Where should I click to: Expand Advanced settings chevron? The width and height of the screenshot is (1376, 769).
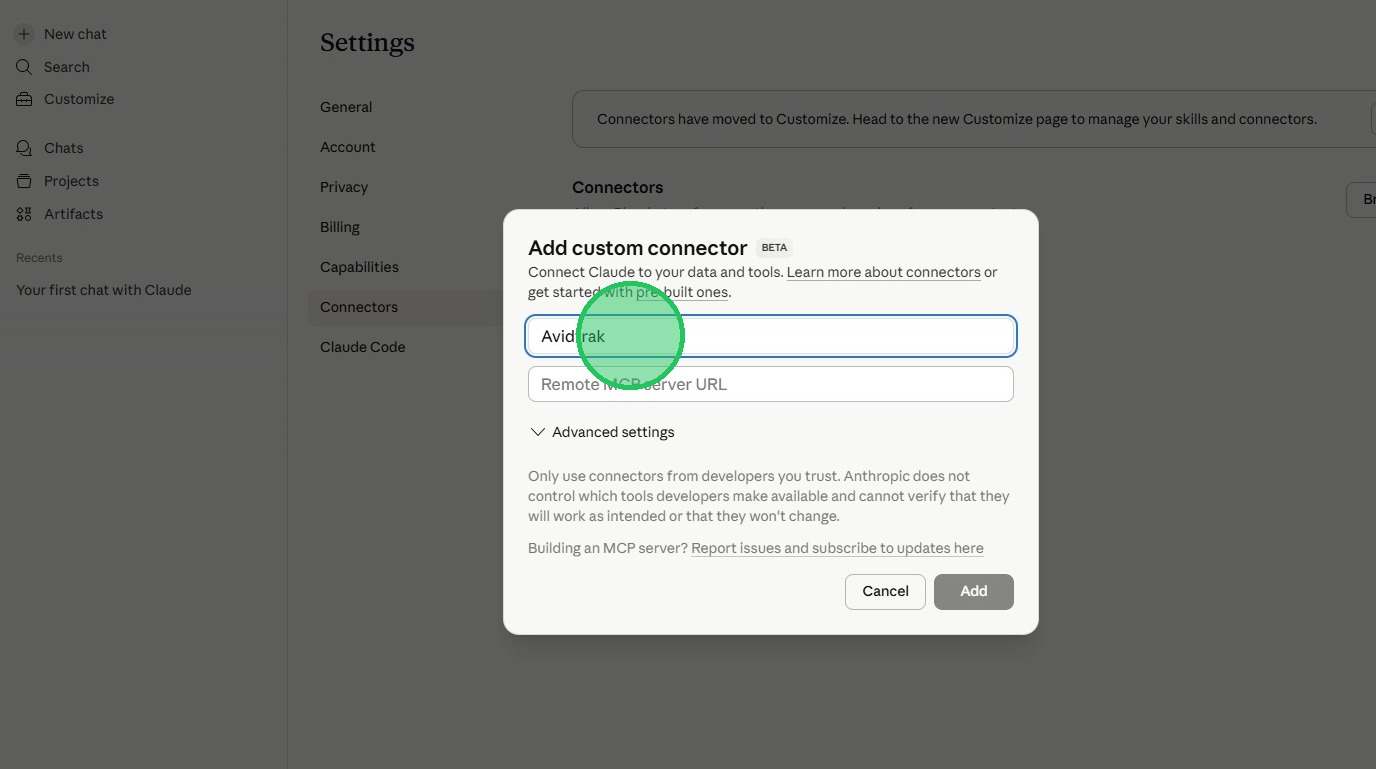538,432
